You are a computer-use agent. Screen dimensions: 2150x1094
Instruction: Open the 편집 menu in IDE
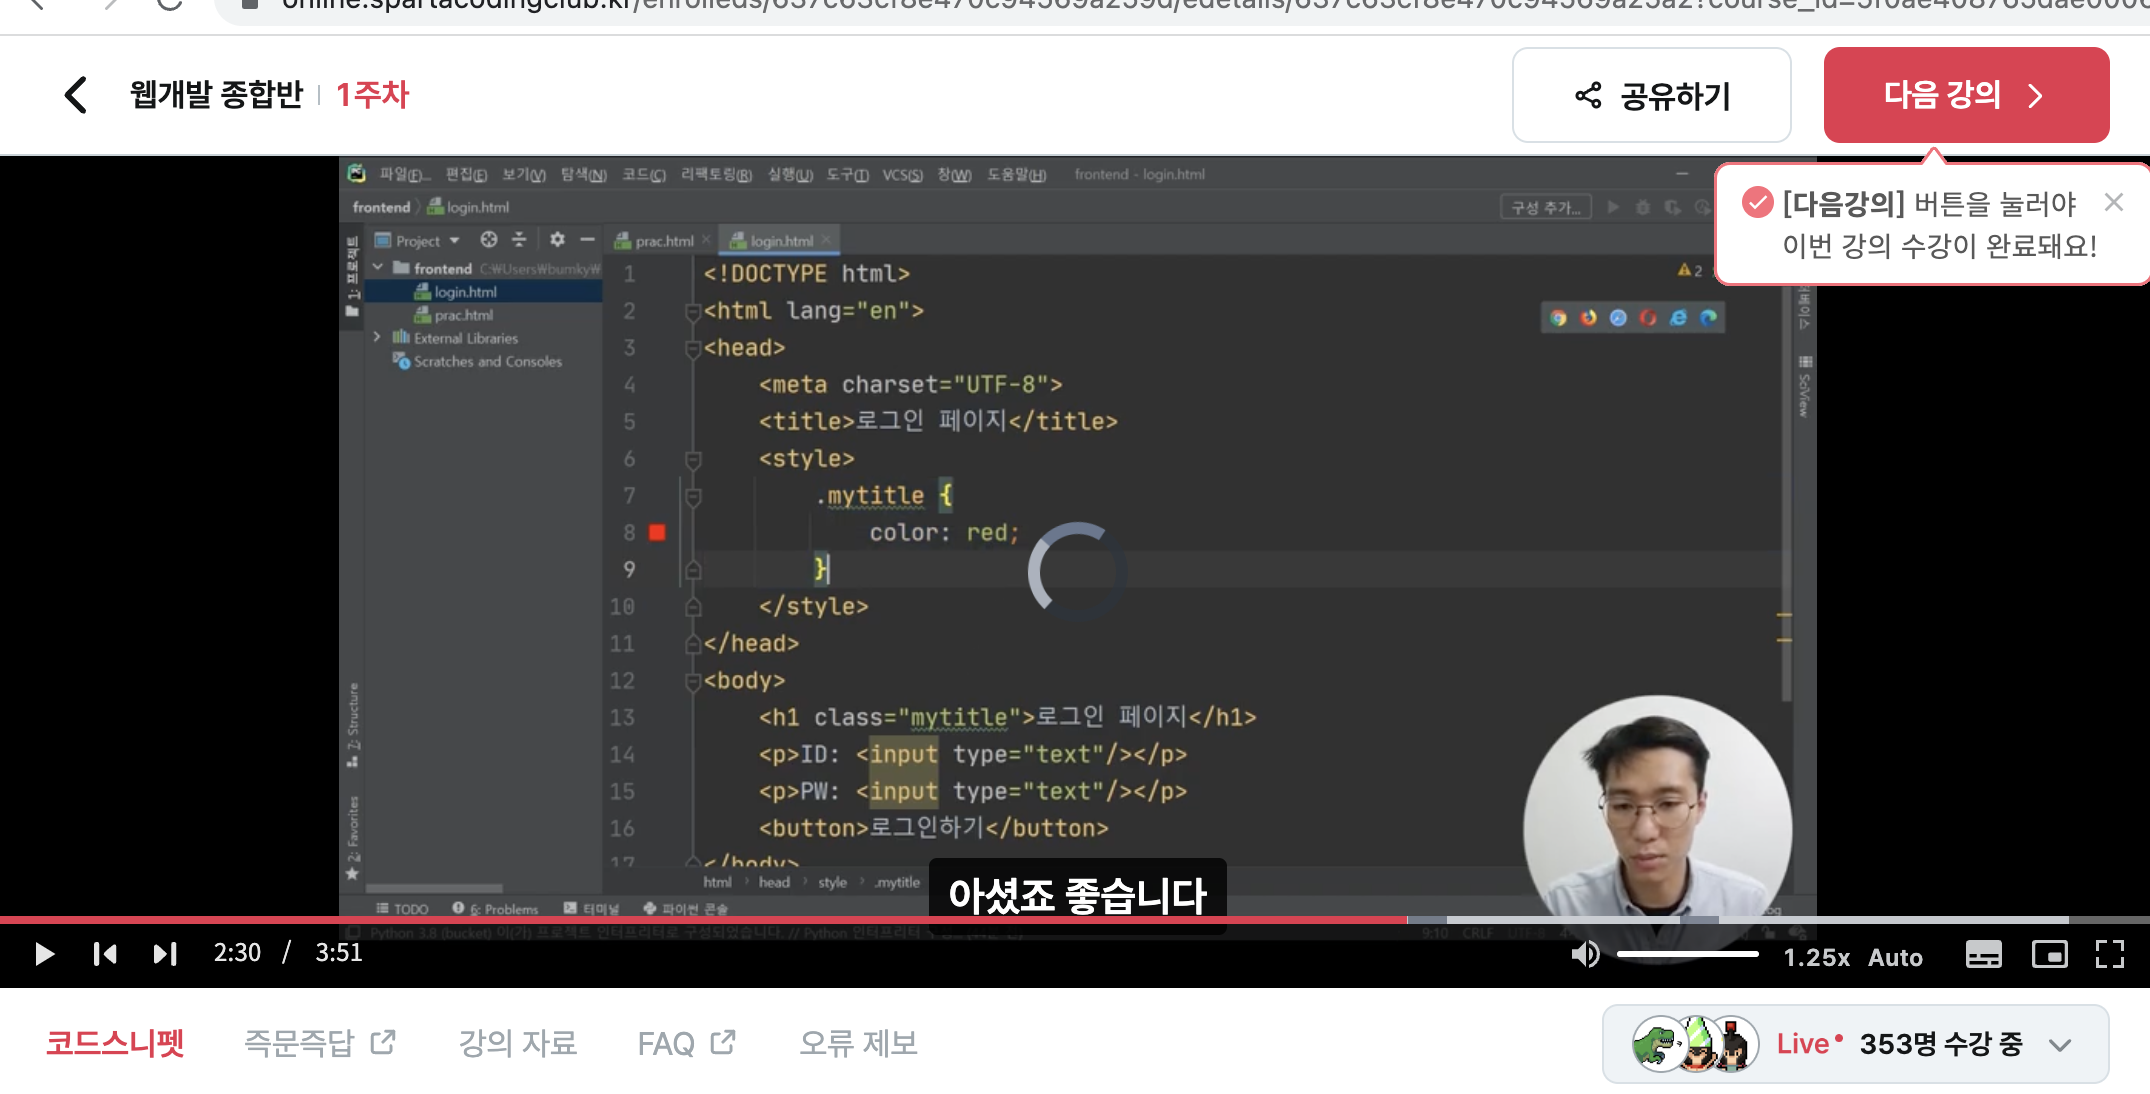tap(466, 175)
